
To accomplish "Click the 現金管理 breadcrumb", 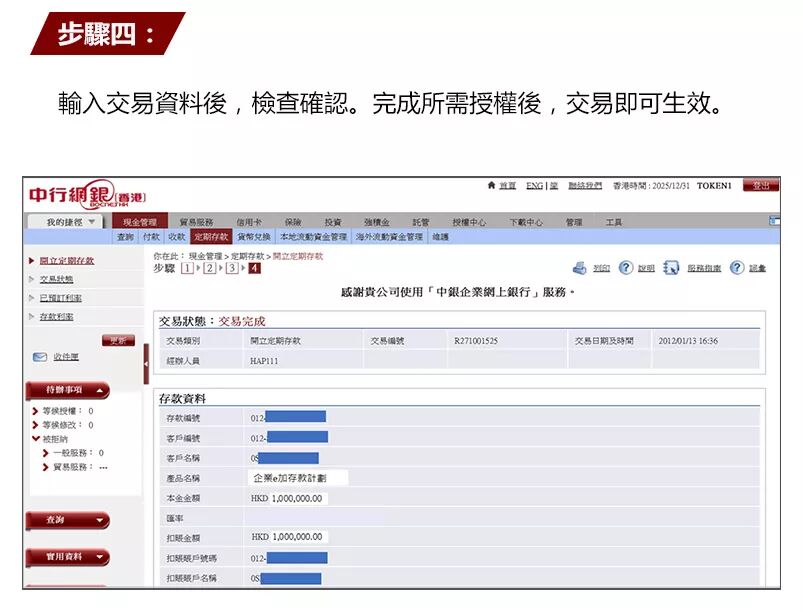I will (205, 256).
